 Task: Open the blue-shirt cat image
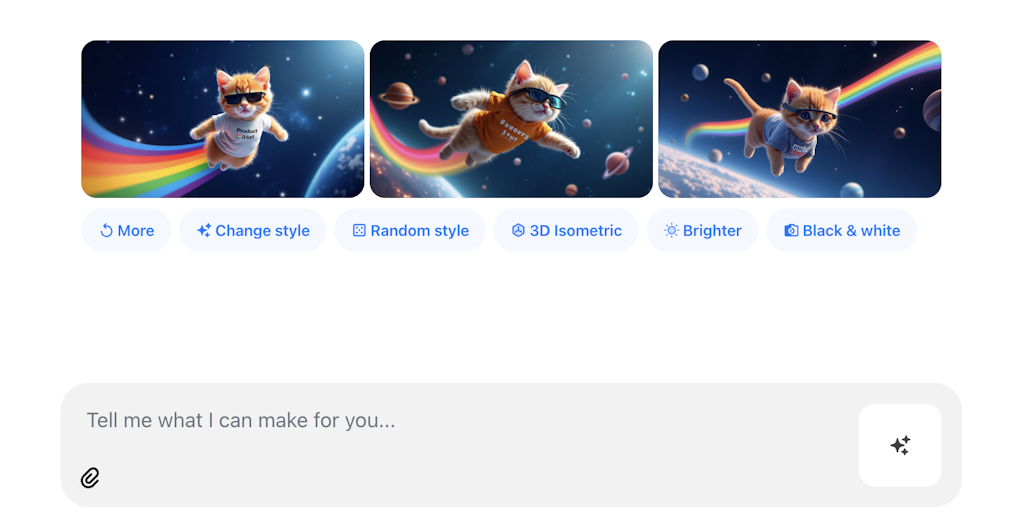coord(799,119)
